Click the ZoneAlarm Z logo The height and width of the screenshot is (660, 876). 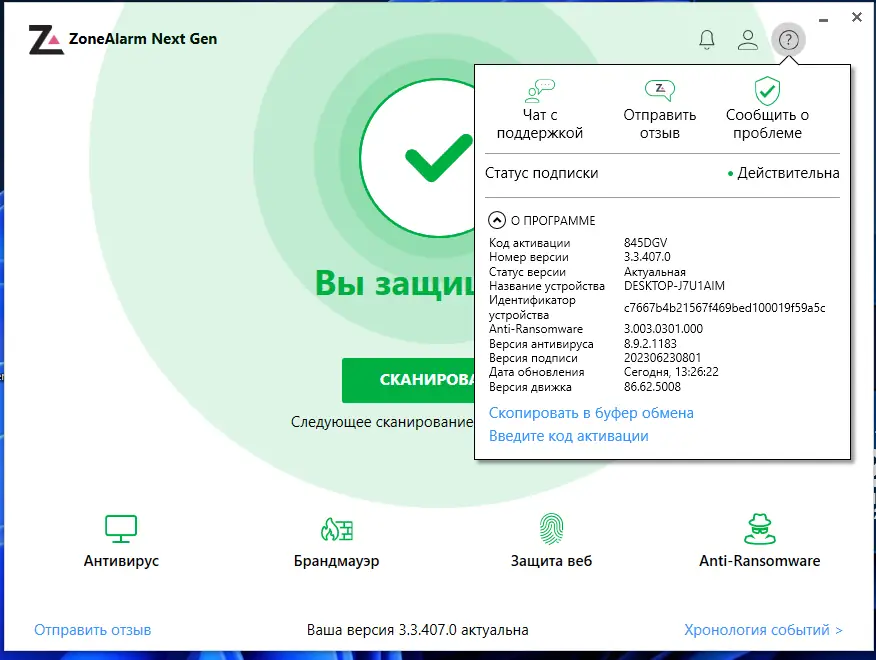(x=46, y=40)
